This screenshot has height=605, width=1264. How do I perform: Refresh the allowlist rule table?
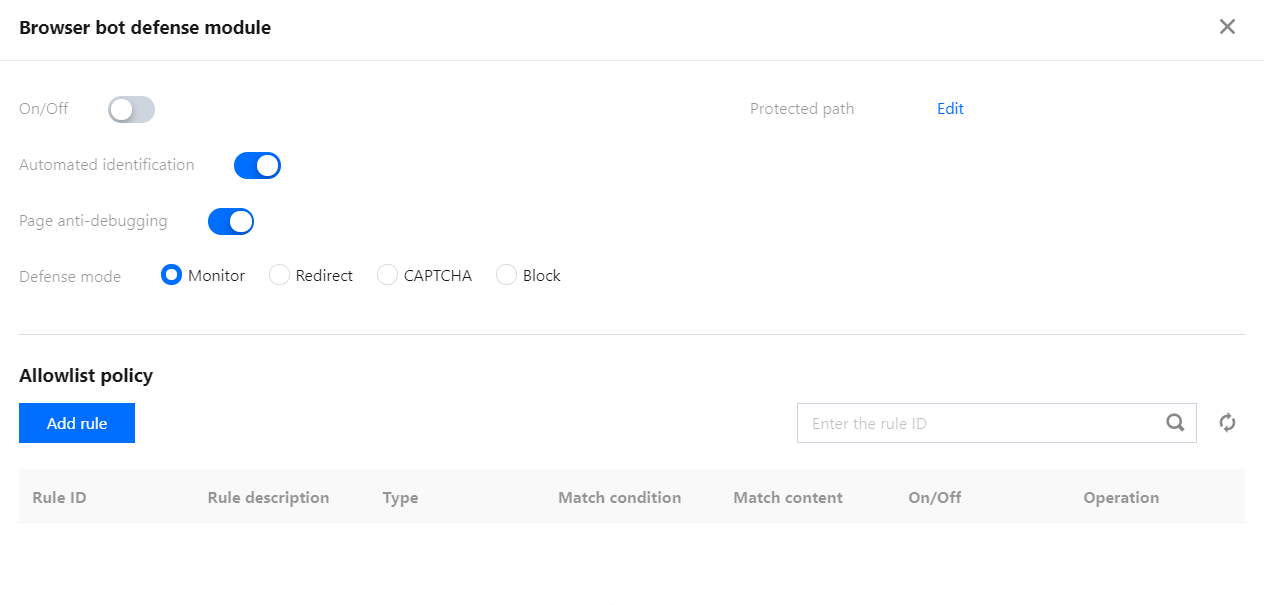1228,423
